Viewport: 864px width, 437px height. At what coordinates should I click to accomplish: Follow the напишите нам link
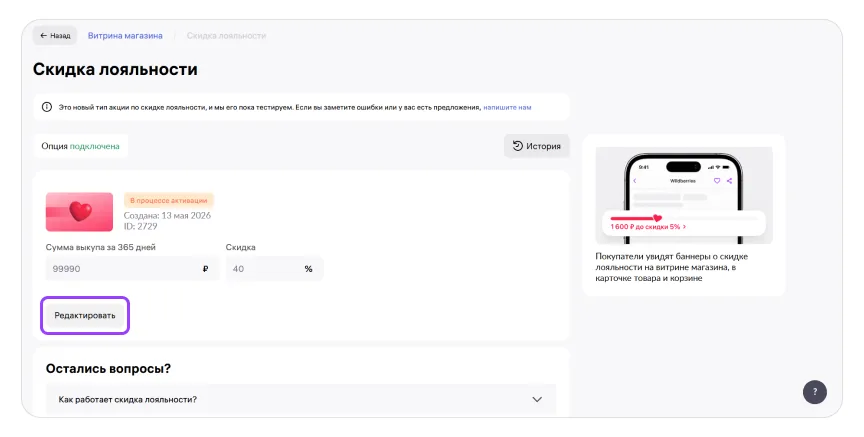(x=507, y=107)
